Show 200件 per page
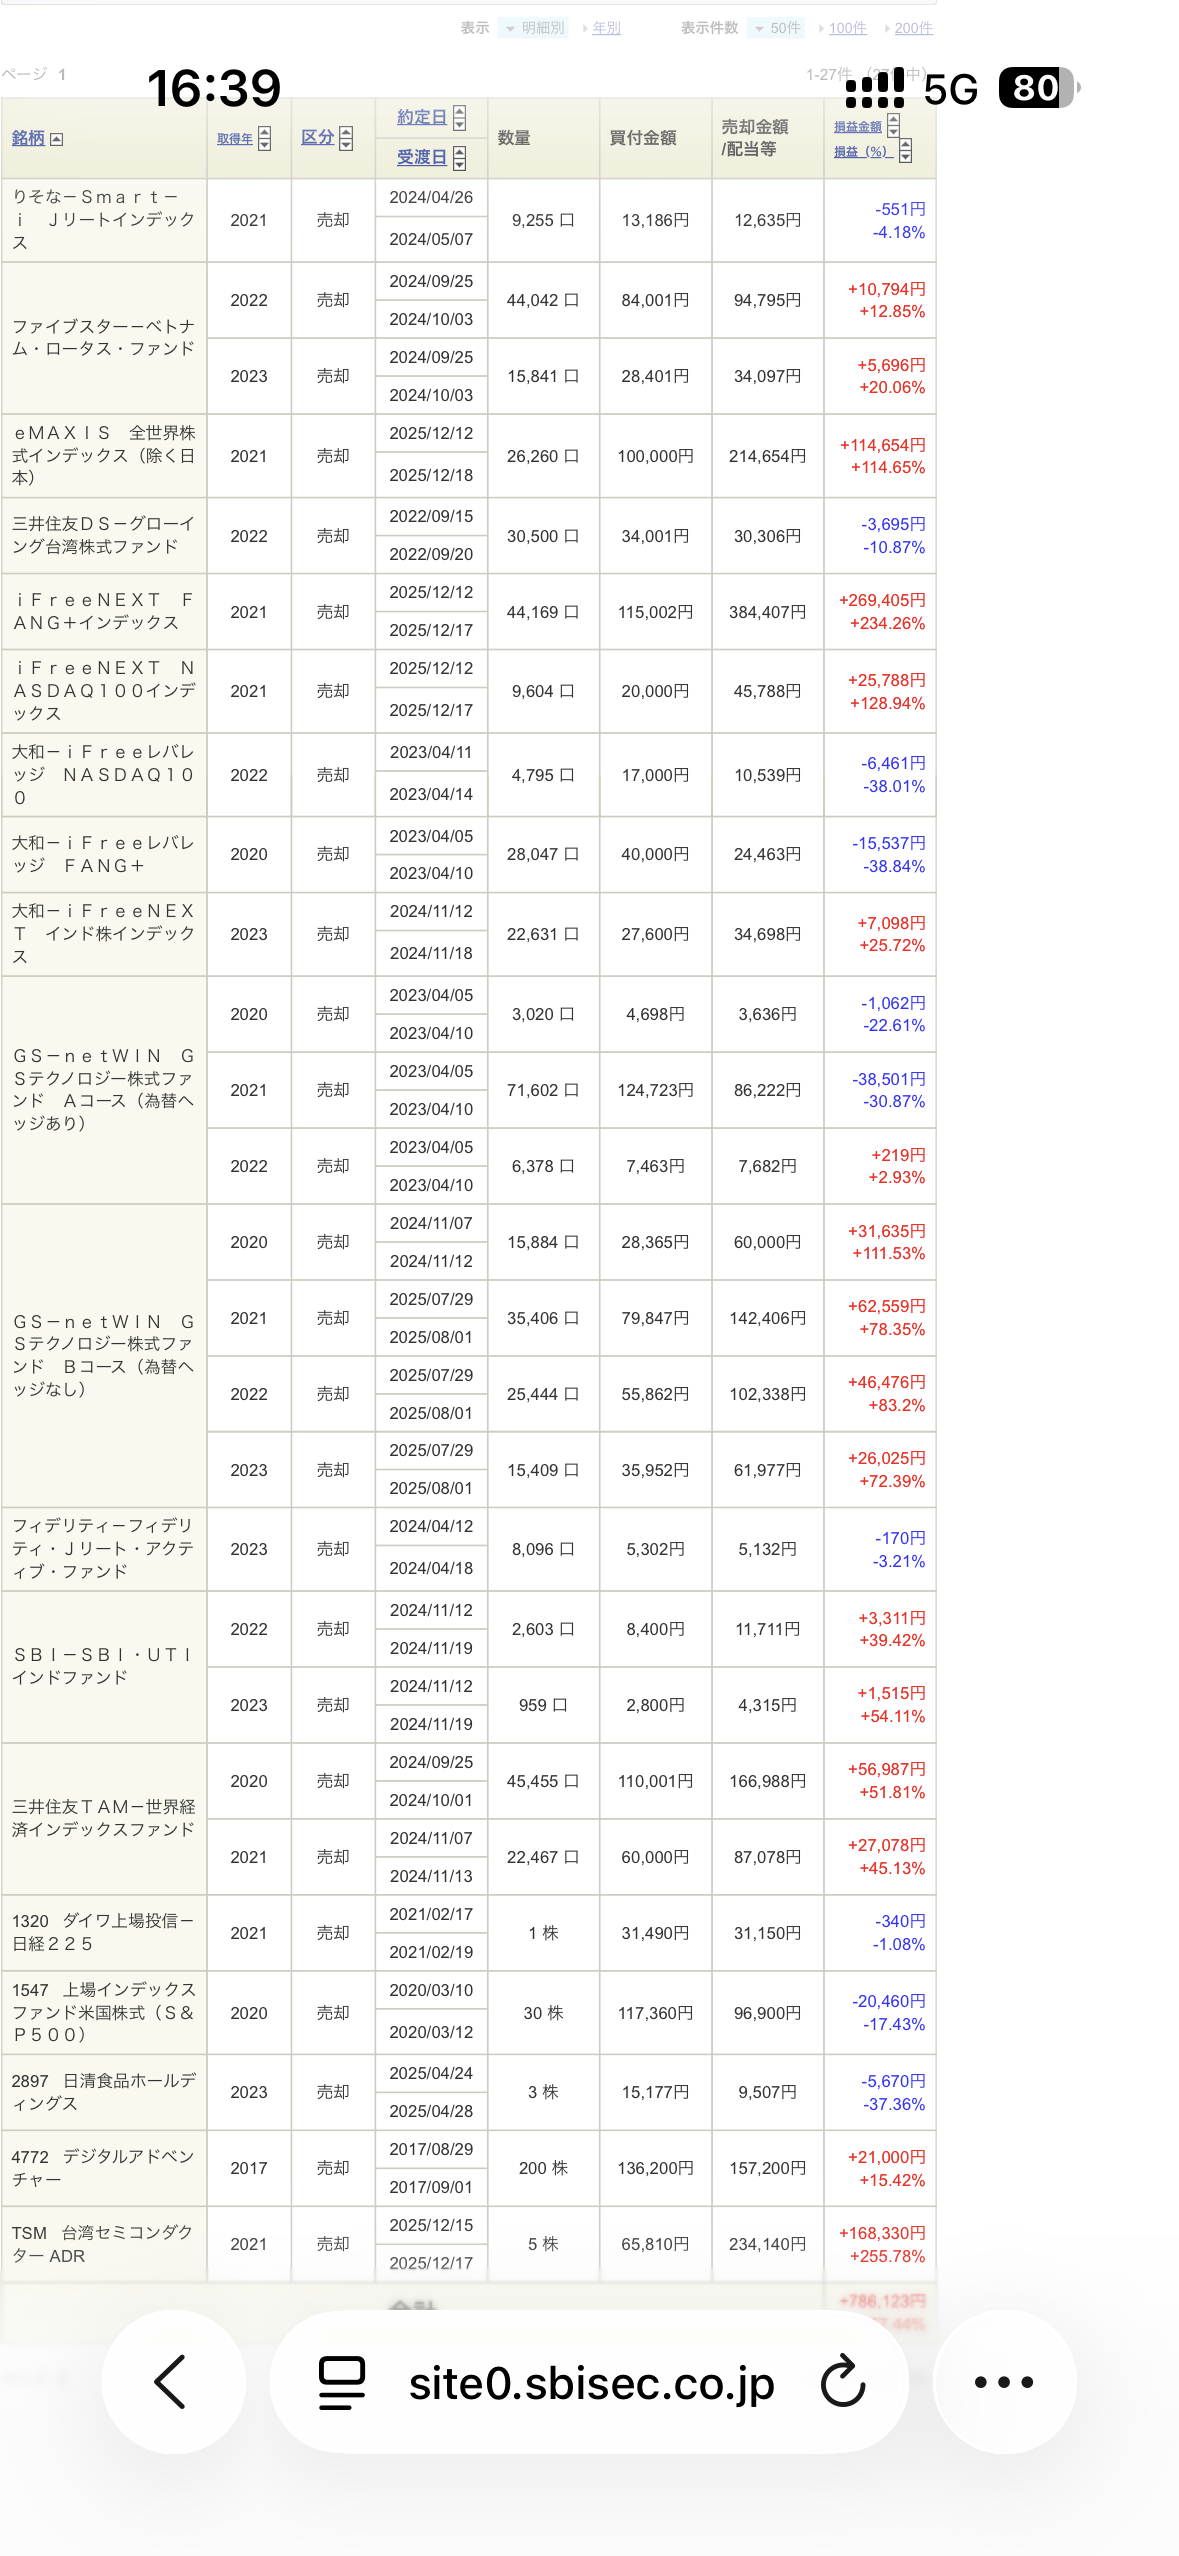The height and width of the screenshot is (2556, 1179). 912,28
